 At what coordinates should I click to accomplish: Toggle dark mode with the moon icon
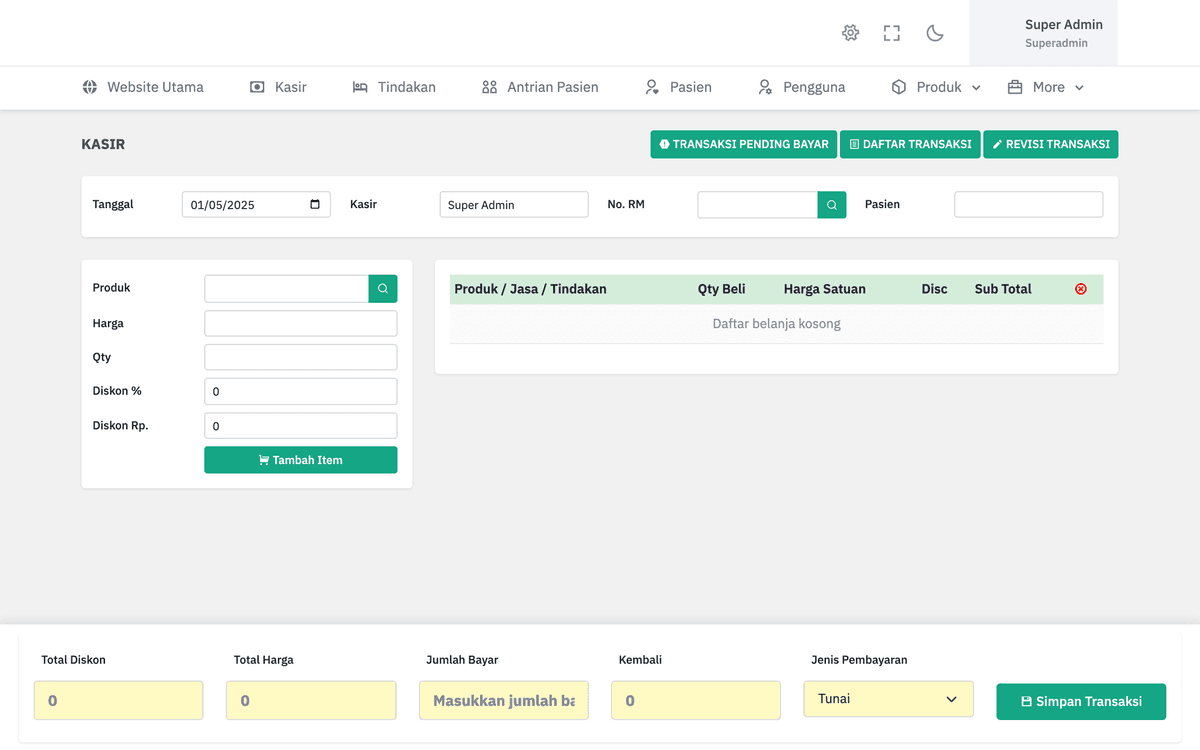tap(935, 33)
